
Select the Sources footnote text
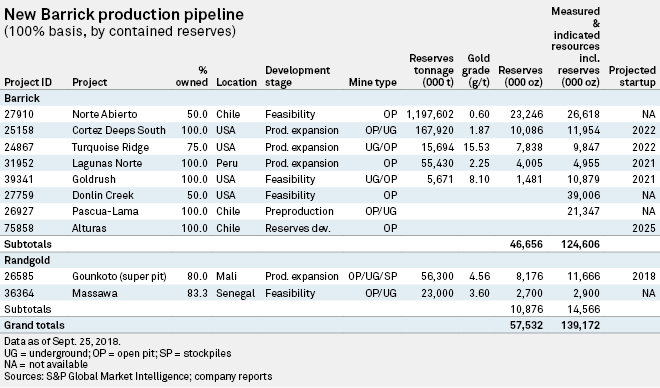(138, 376)
